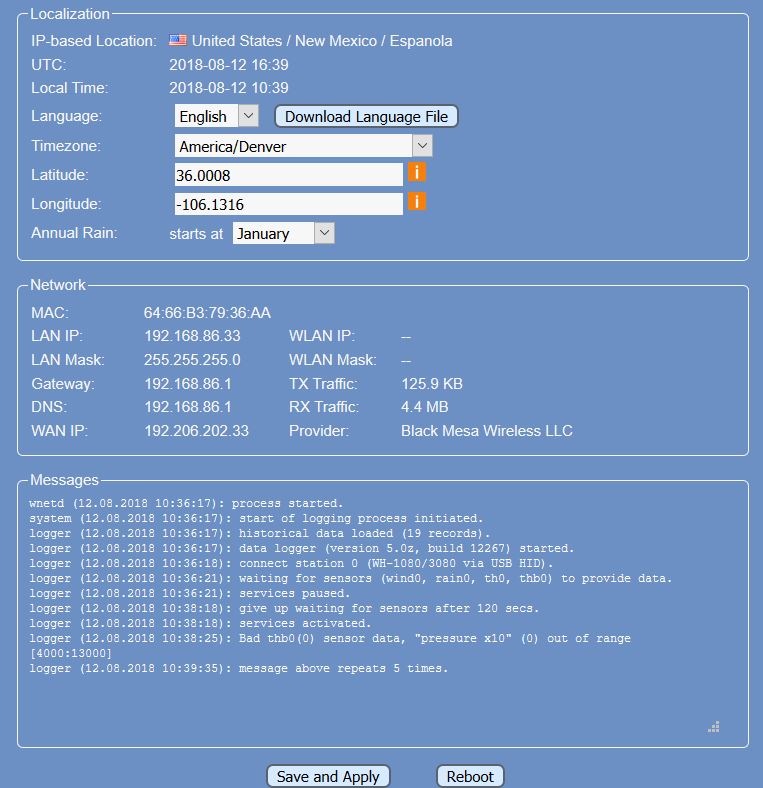Click the provider name Black Mesa Wireless LLC
763x788 pixels.
coord(486,431)
